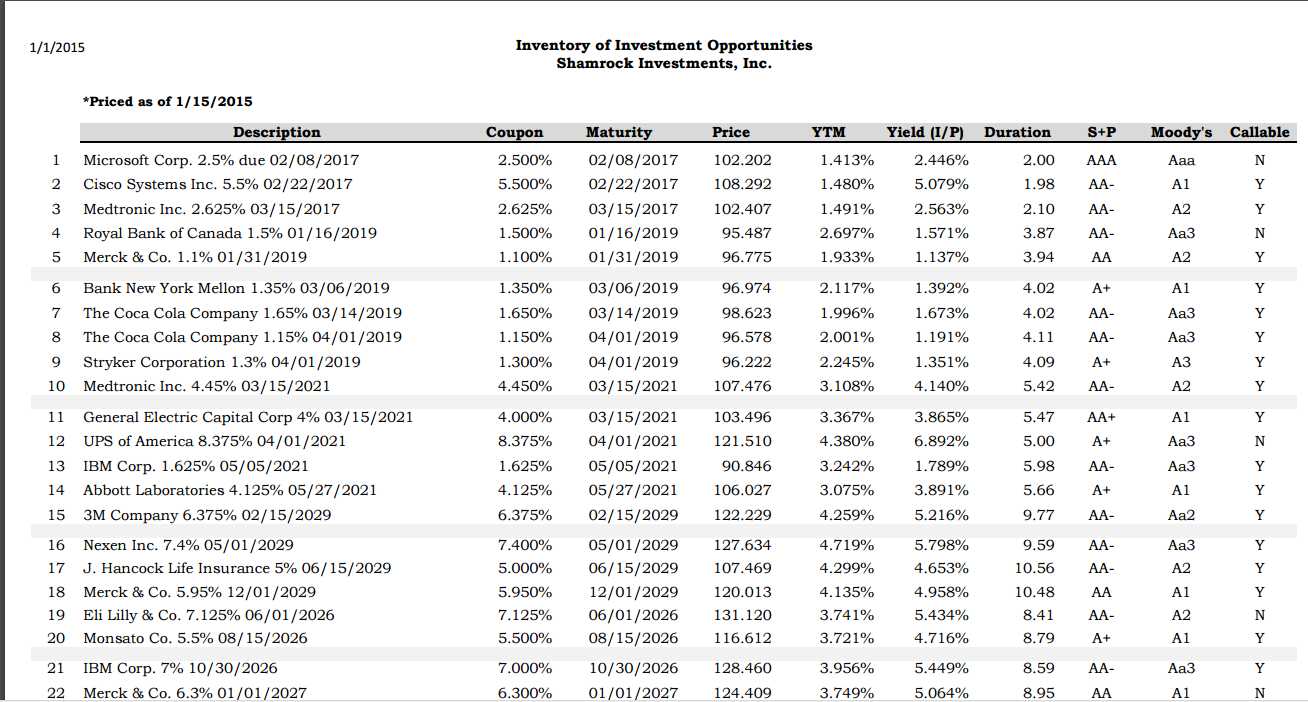Click the 'Priced as of 1/15/2015' note

coord(168,101)
